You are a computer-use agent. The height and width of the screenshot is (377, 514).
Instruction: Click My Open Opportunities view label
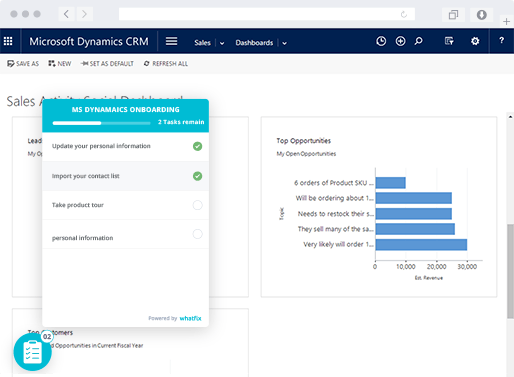pos(306,154)
